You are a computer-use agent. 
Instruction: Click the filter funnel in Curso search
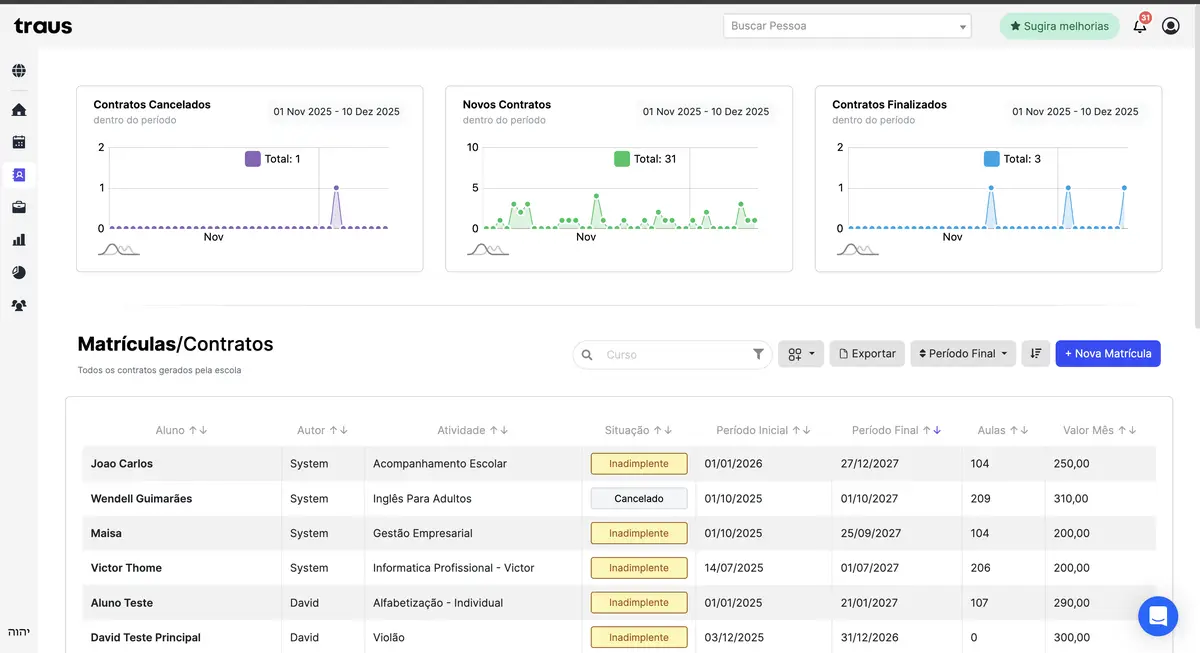click(758, 354)
